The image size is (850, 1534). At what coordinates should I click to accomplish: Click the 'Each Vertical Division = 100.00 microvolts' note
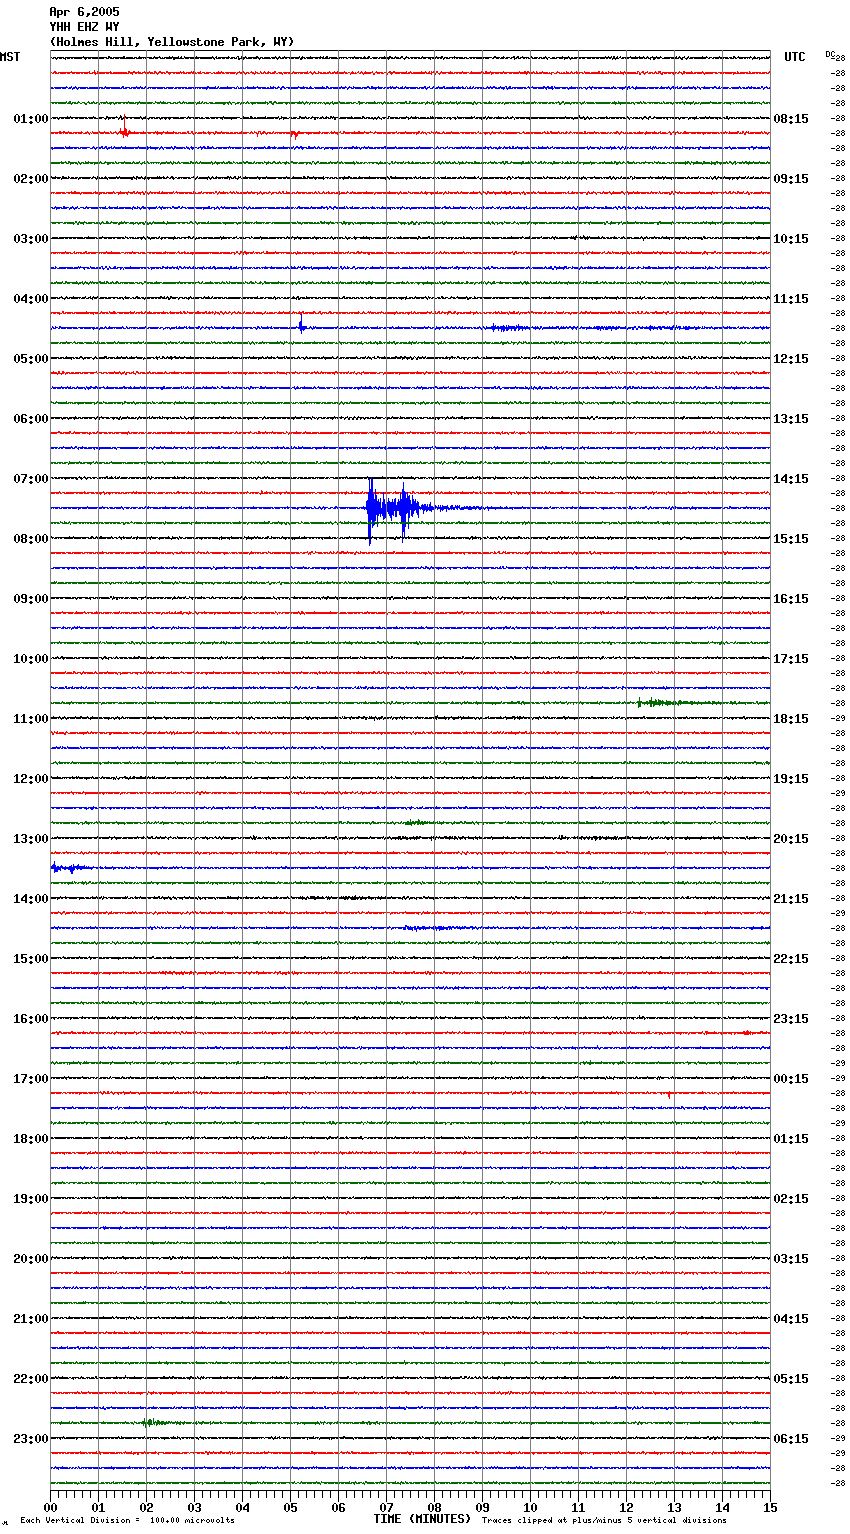[127, 1520]
